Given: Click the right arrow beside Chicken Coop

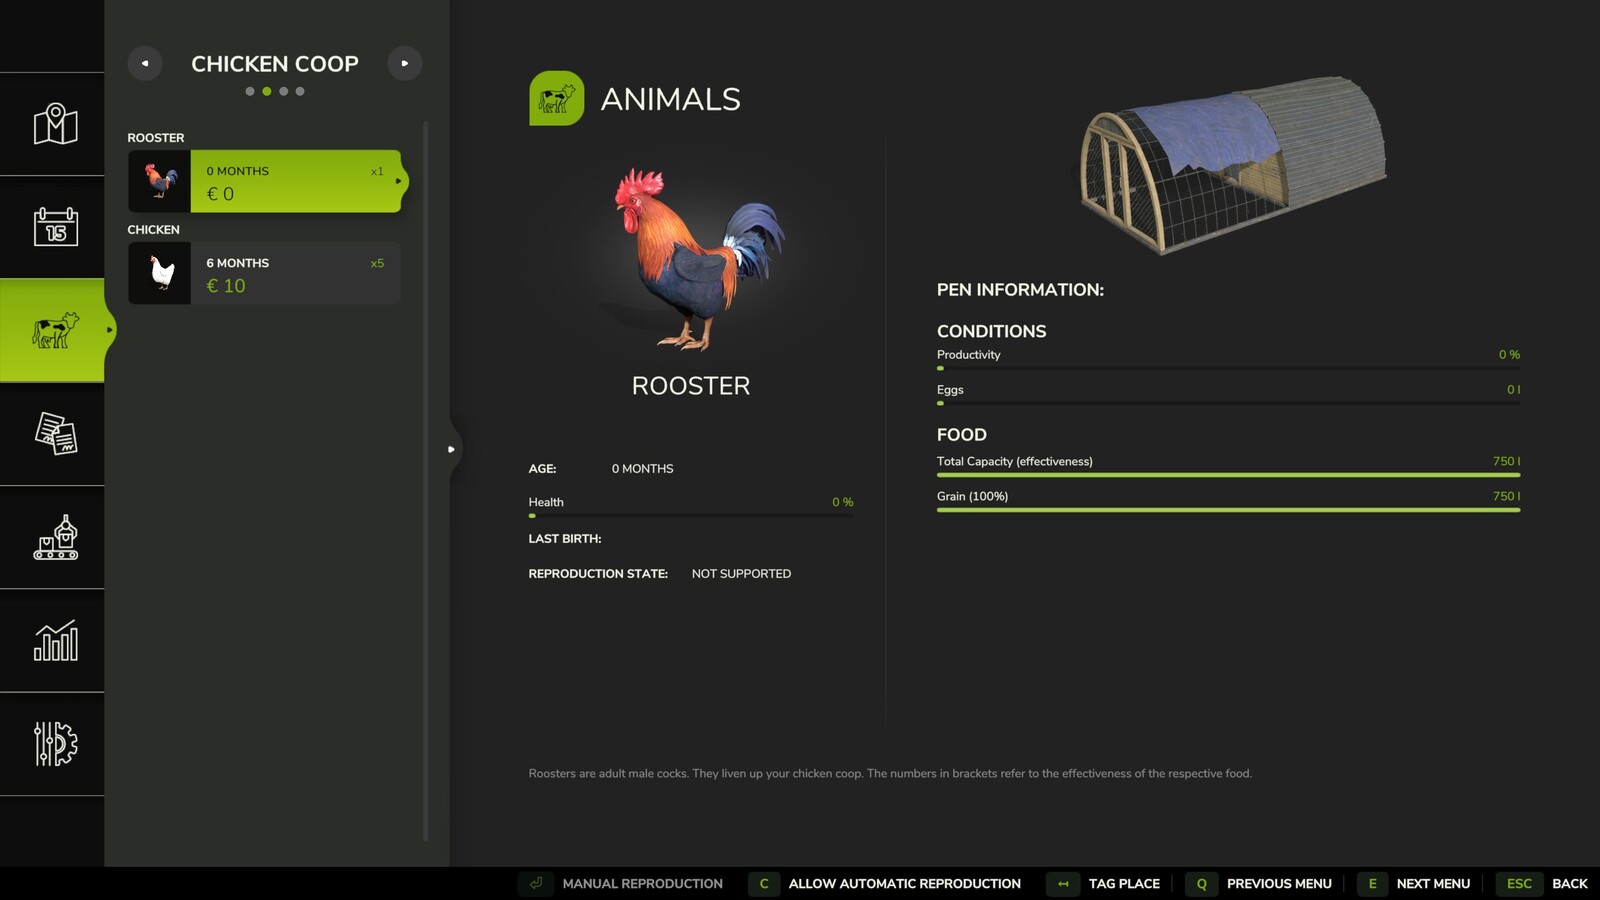Looking at the screenshot, I should [405, 63].
